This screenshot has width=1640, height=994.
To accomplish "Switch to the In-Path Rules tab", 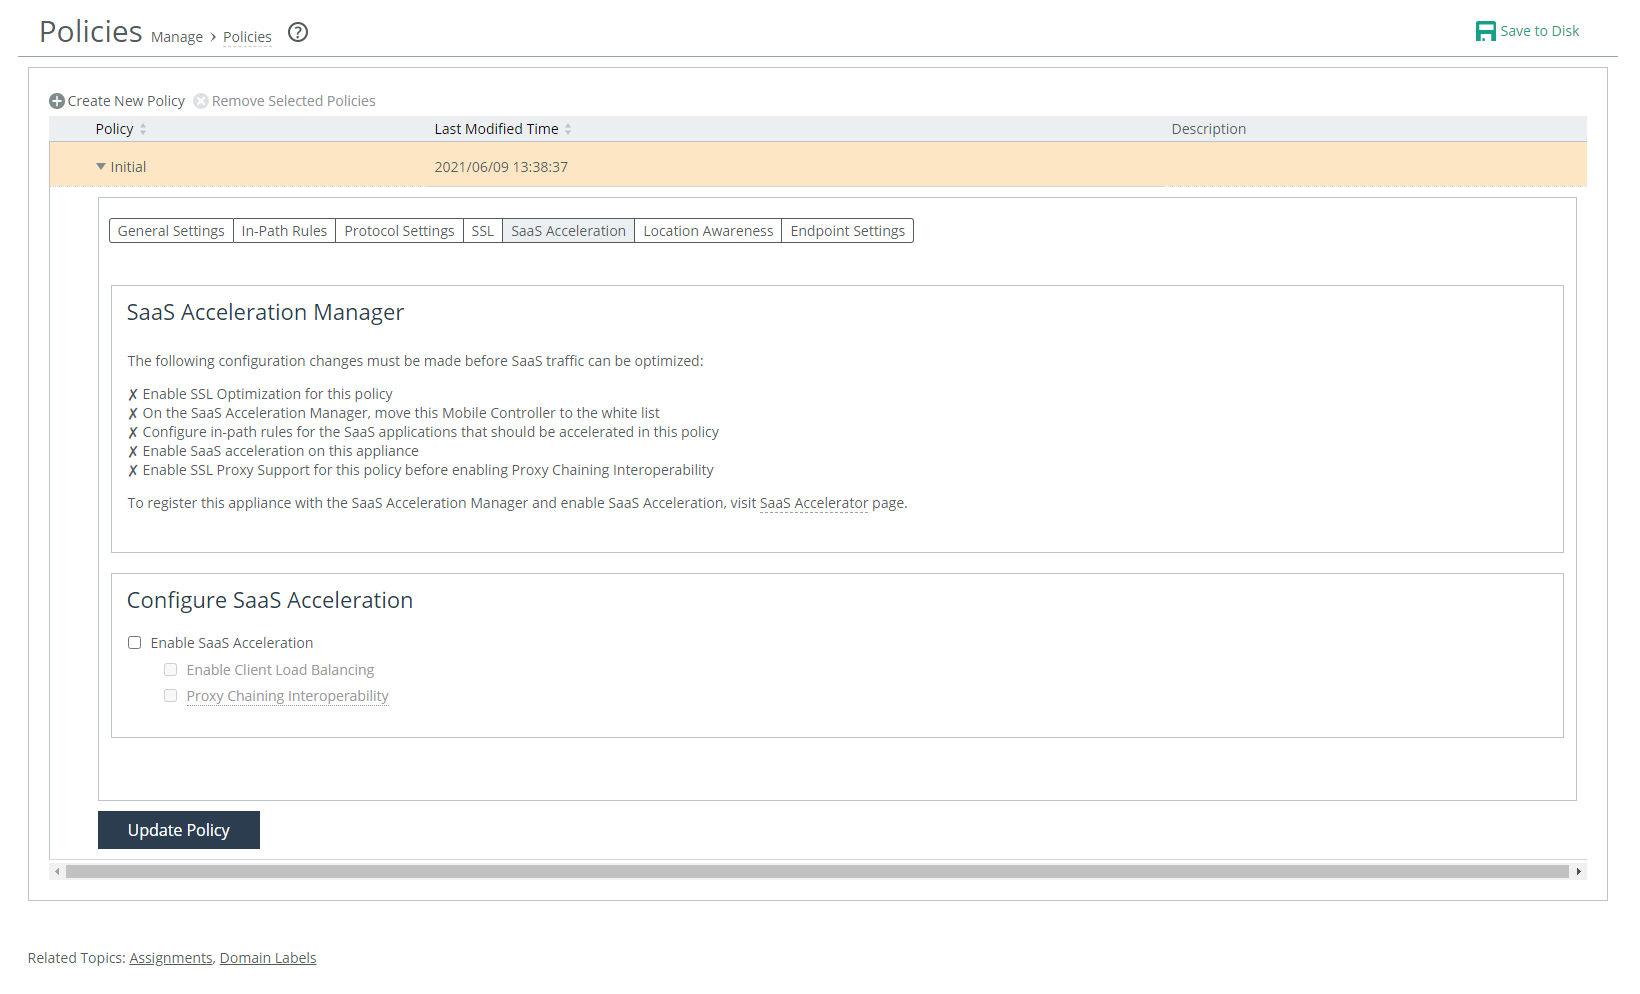I will [284, 231].
